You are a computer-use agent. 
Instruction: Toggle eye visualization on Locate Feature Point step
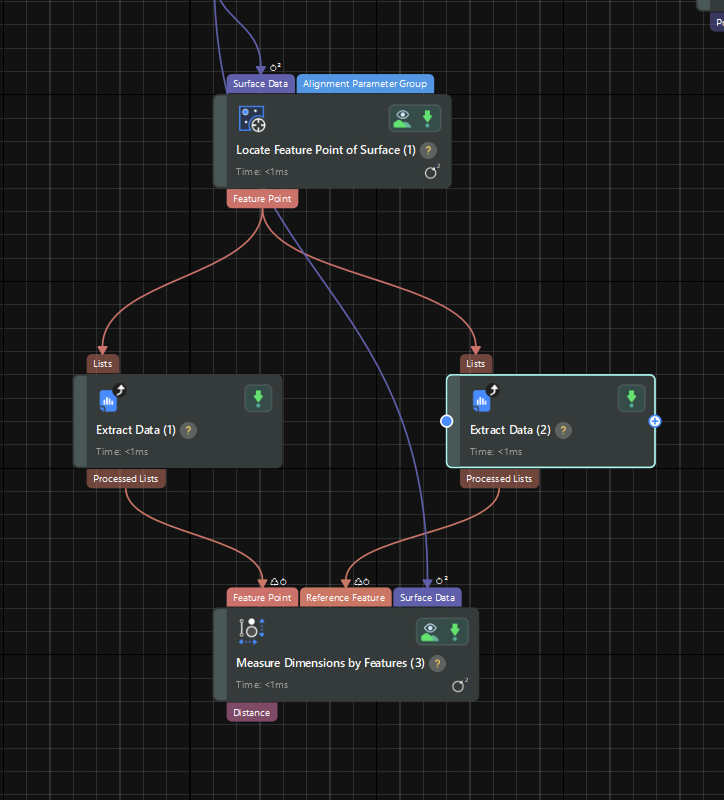(x=402, y=118)
